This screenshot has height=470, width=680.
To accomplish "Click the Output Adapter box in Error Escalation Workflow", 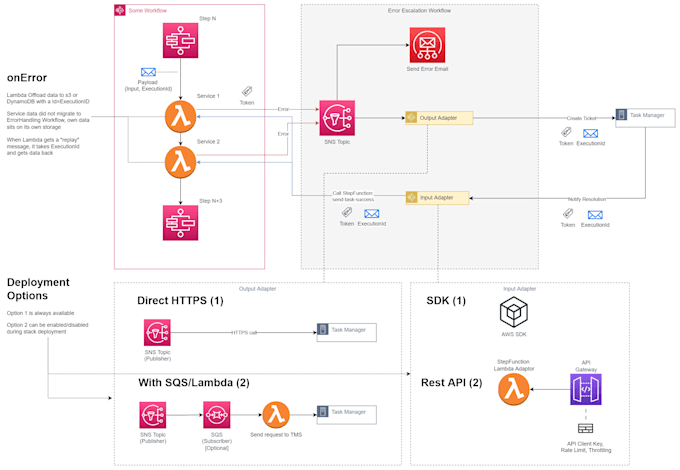I will pyautogui.click(x=439, y=118).
